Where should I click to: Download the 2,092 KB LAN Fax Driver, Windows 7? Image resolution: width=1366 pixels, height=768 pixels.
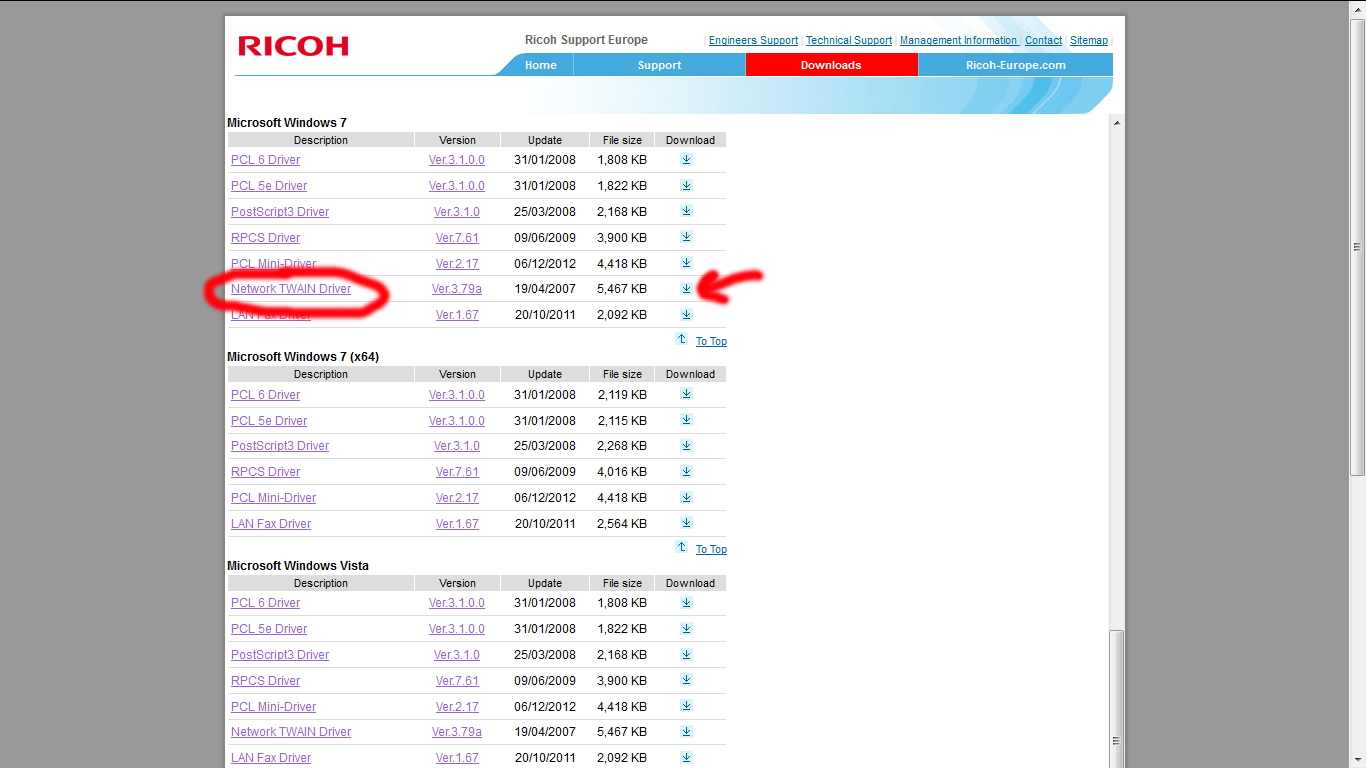[x=686, y=314]
